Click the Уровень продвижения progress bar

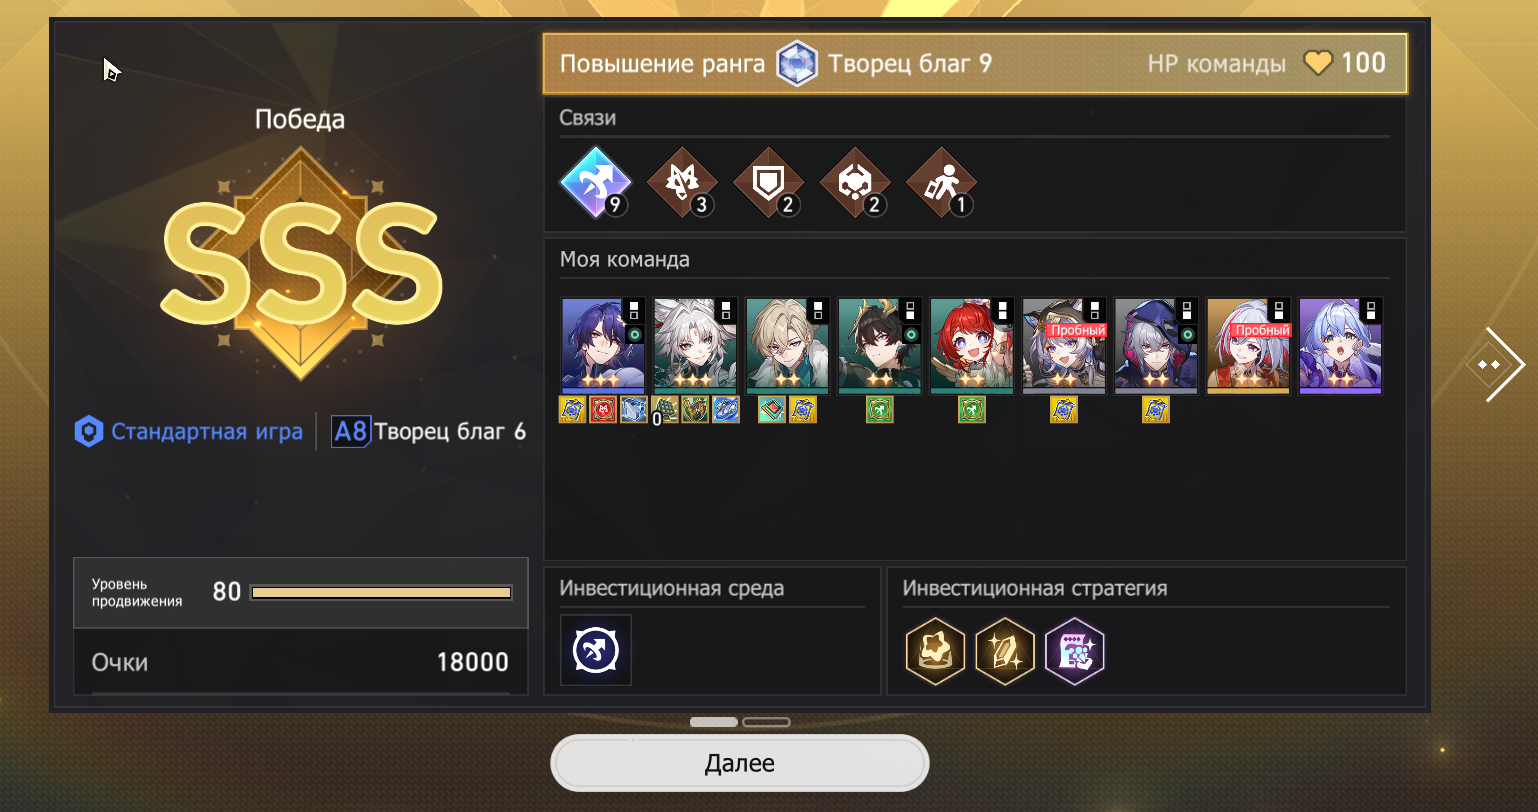point(381,593)
